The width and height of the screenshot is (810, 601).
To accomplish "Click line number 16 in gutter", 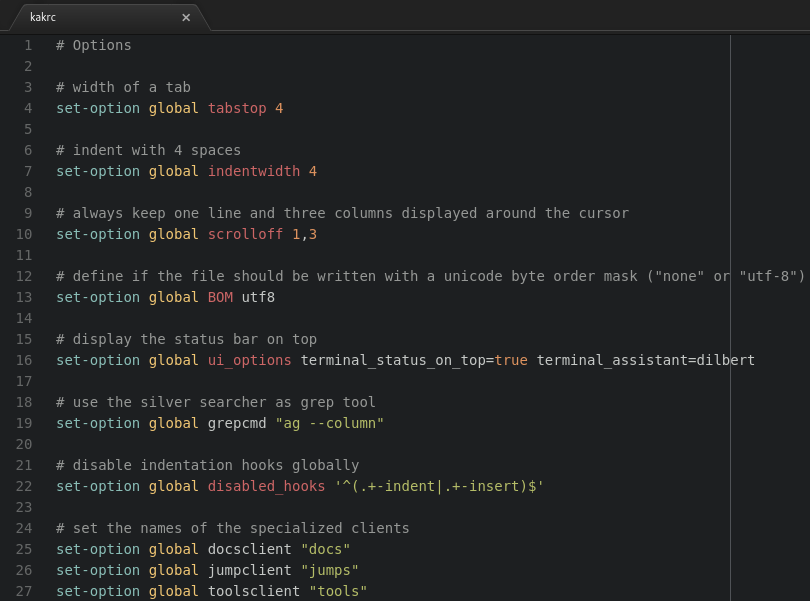I will pos(24,360).
